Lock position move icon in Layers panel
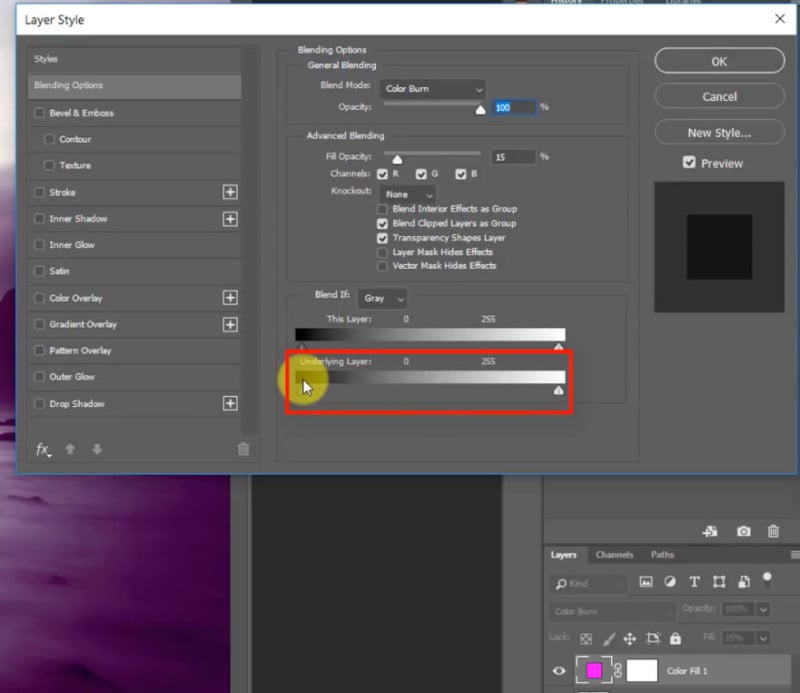 pyautogui.click(x=630, y=638)
